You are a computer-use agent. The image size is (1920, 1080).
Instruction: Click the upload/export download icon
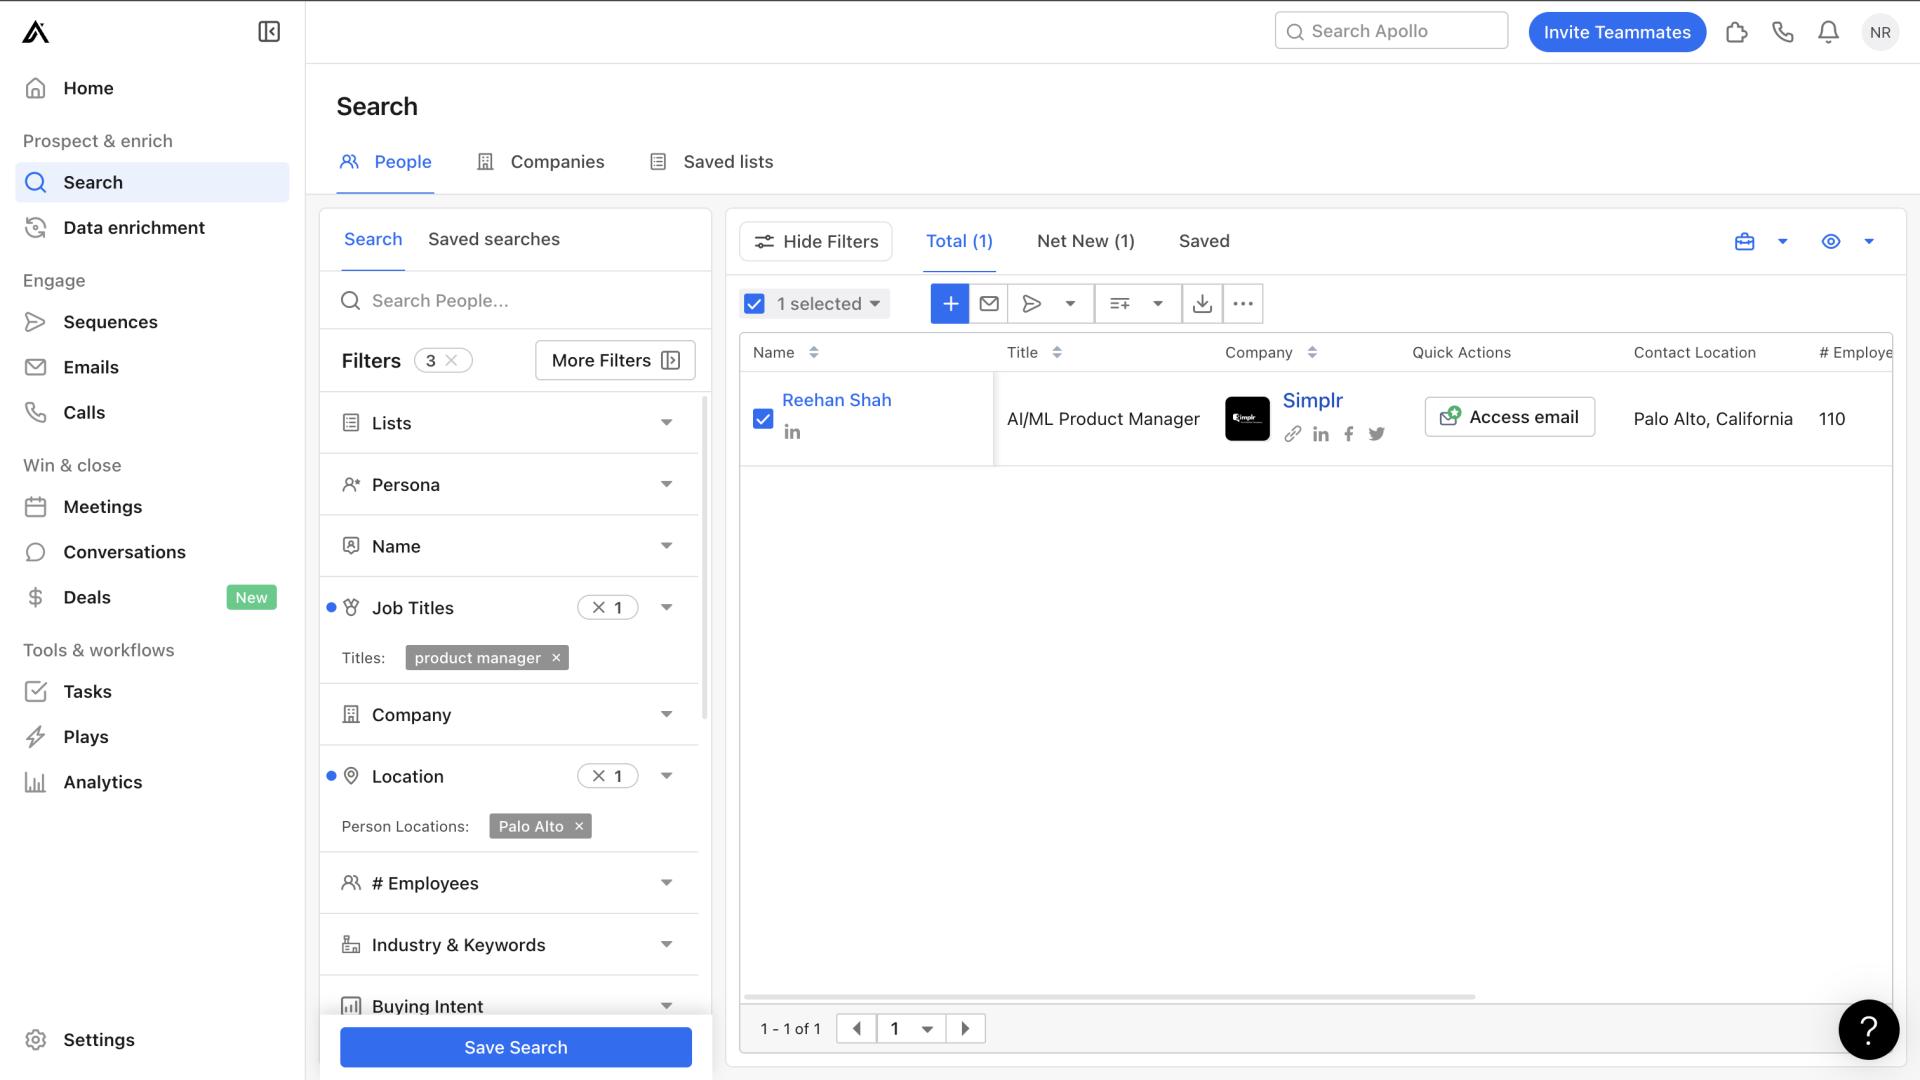pos(1200,303)
